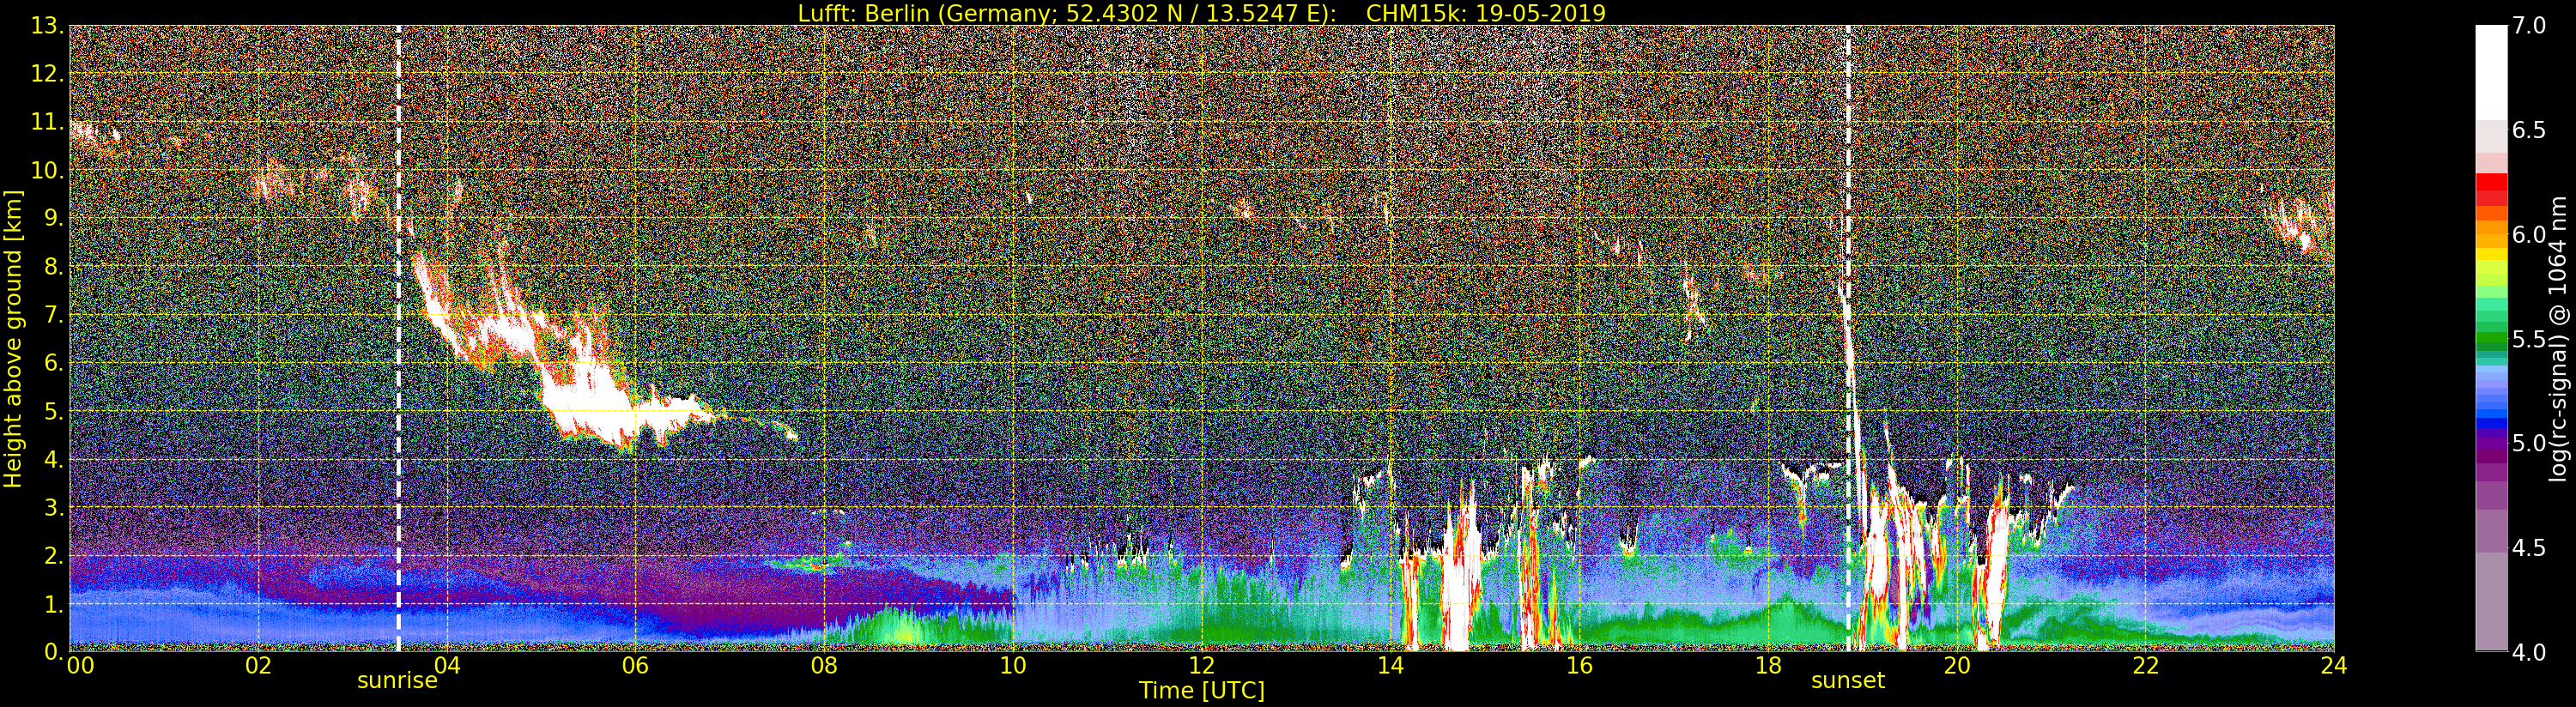This screenshot has height=707, width=2576.
Task: Click the height axis tick '11.'
Action: [x=47, y=122]
